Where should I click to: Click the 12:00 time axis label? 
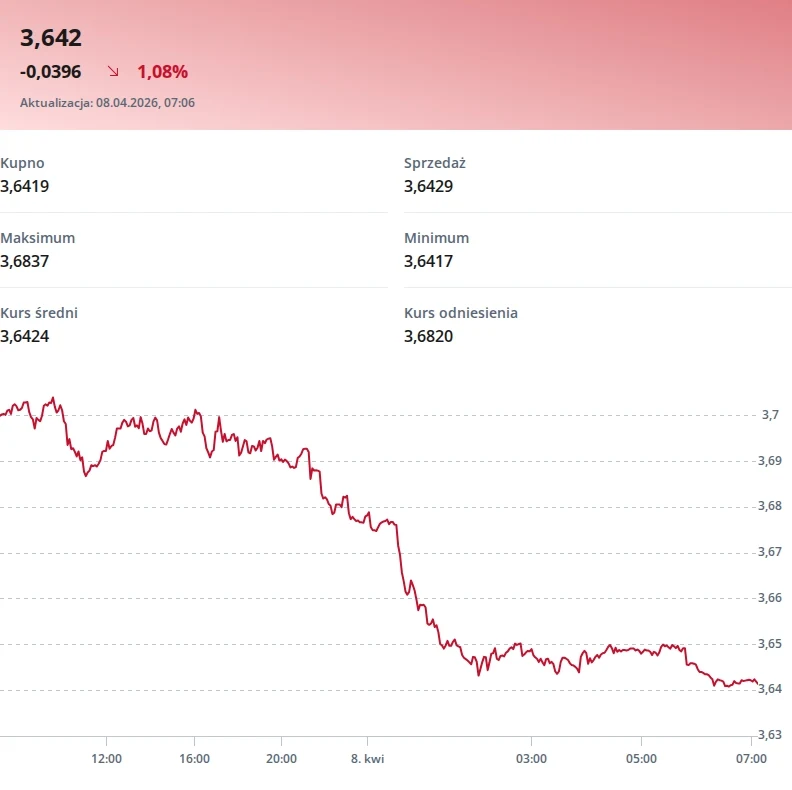pos(106,759)
